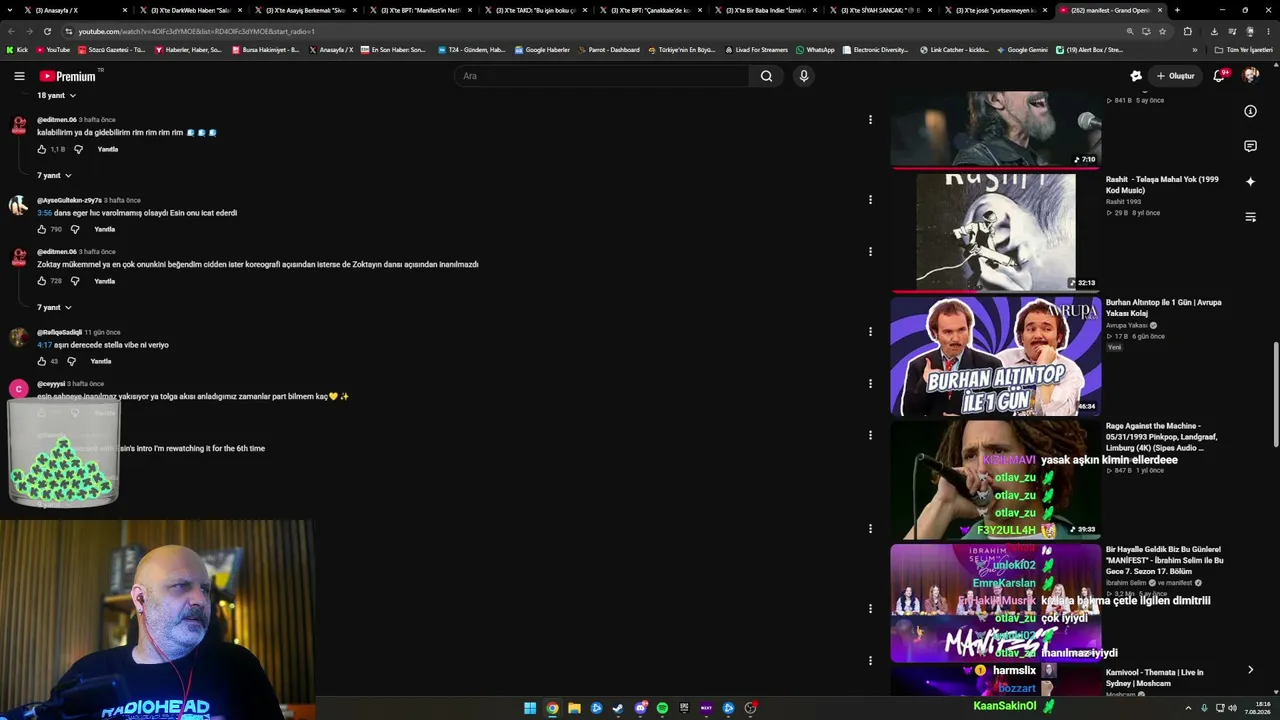Reply via "Yanıtla" on the kalabilirim comment
This screenshot has width=1280, height=720.
pos(108,149)
